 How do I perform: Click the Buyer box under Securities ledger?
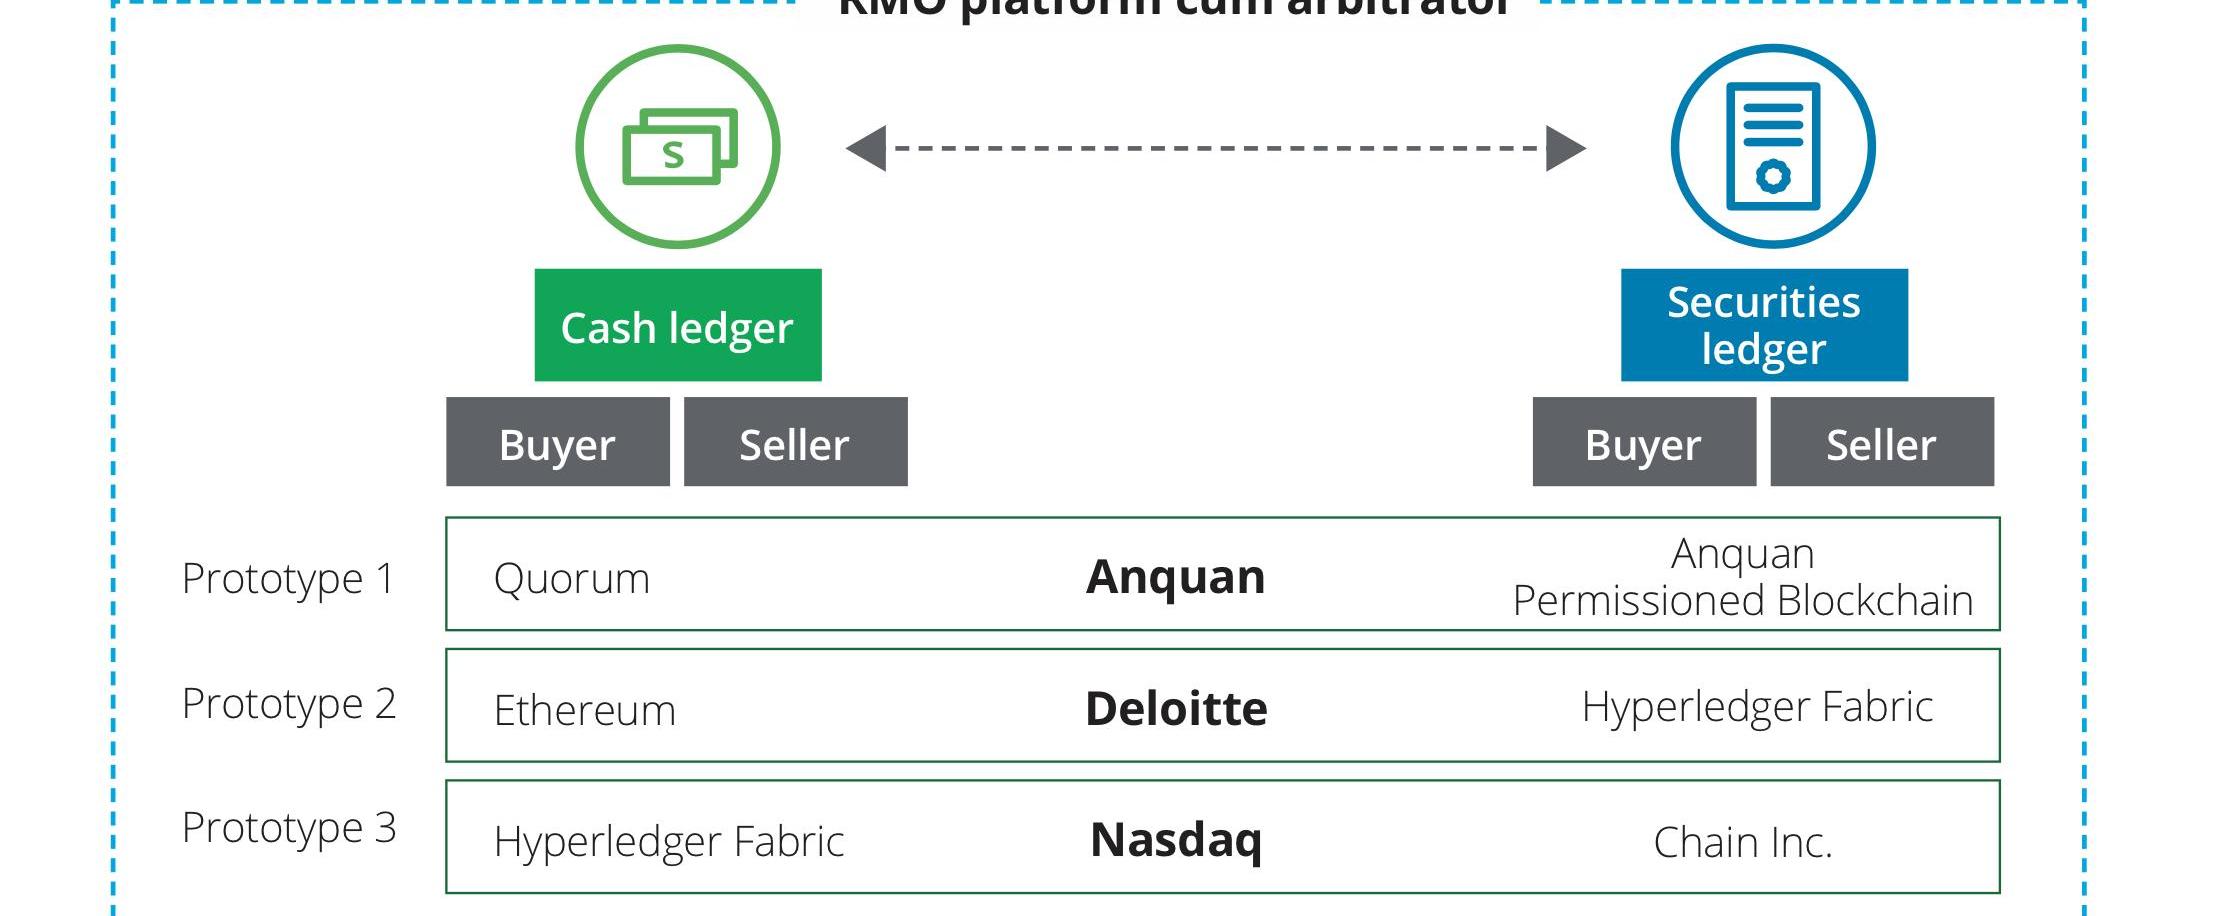coord(1643,443)
